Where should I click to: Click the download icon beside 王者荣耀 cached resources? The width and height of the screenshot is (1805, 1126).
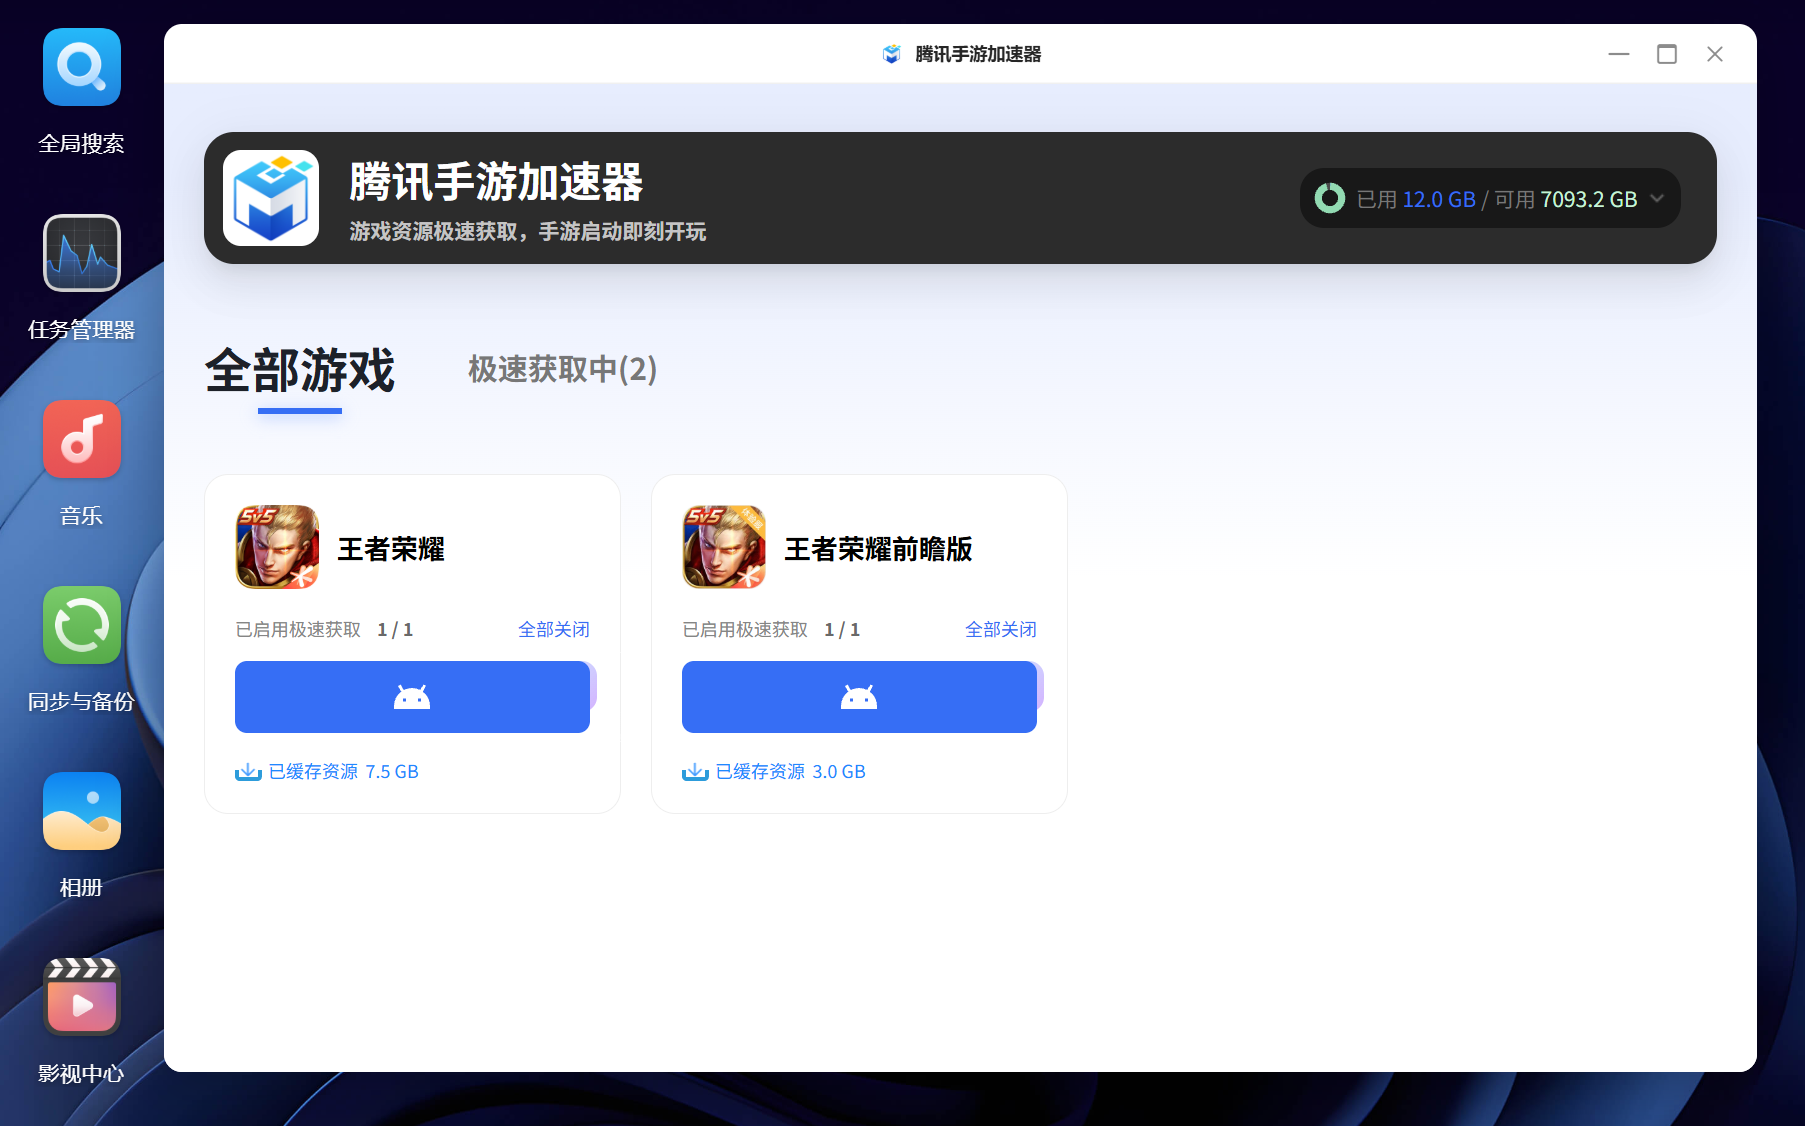tap(247, 771)
